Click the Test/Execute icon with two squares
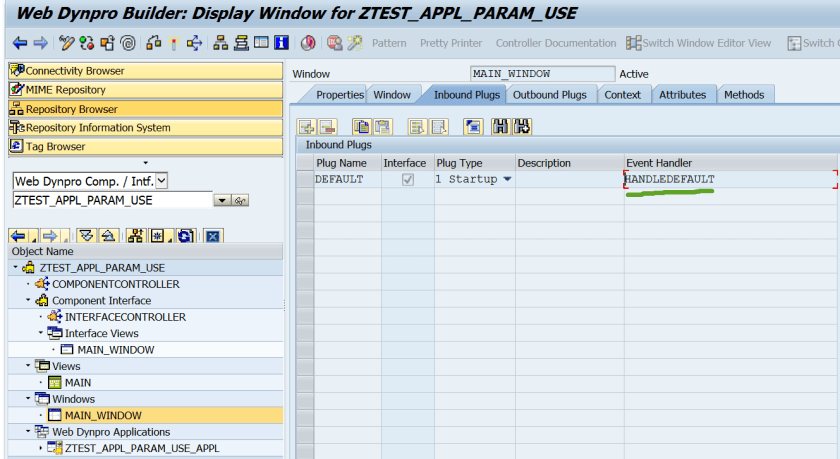Viewport: 840px width, 459px height. pos(154,43)
